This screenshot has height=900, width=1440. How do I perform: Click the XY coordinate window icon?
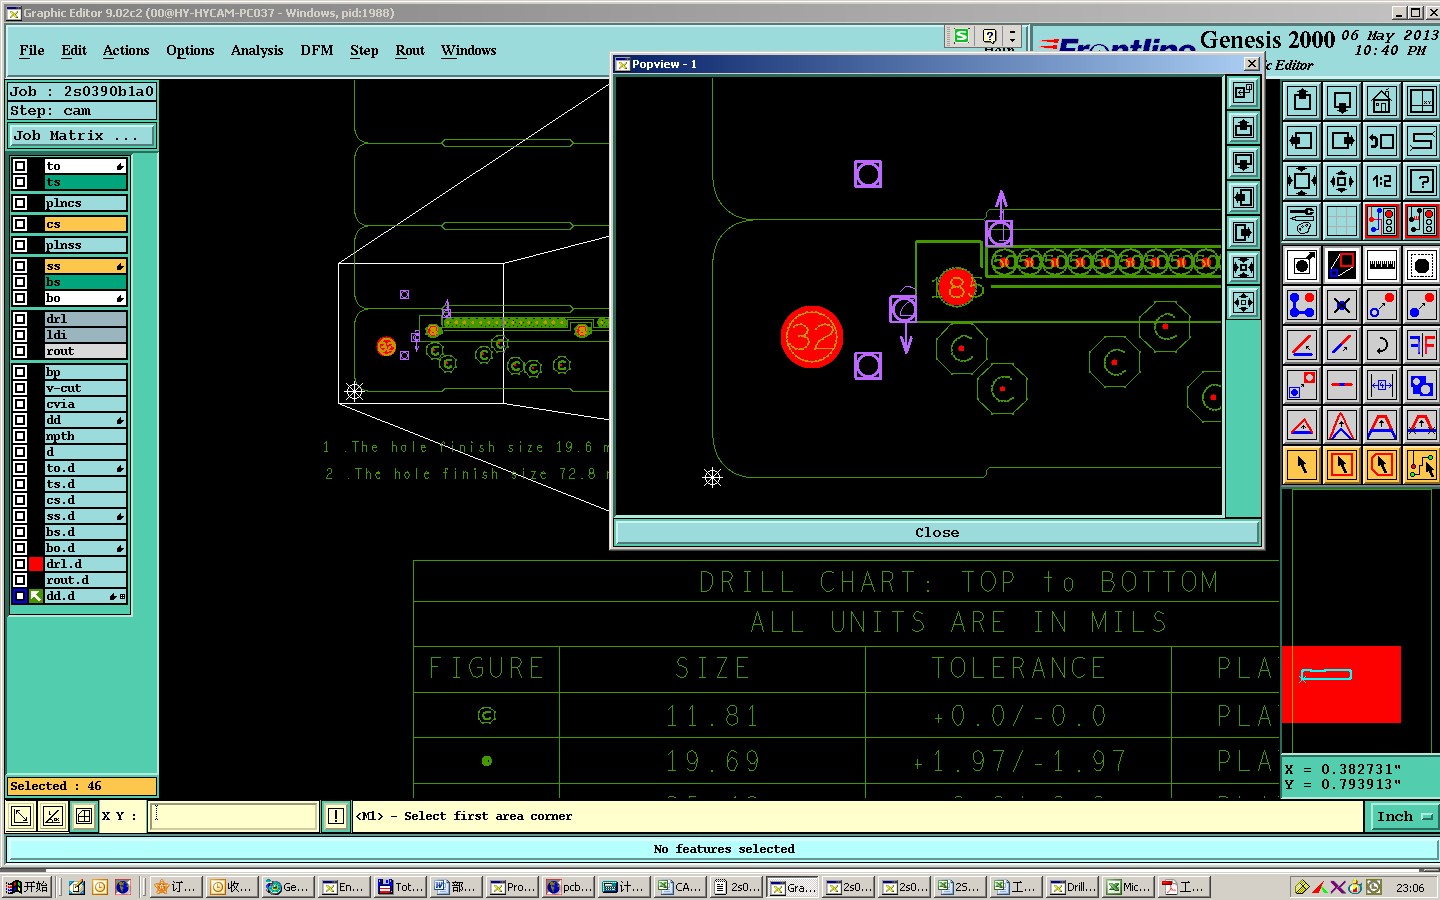tap(1421, 101)
